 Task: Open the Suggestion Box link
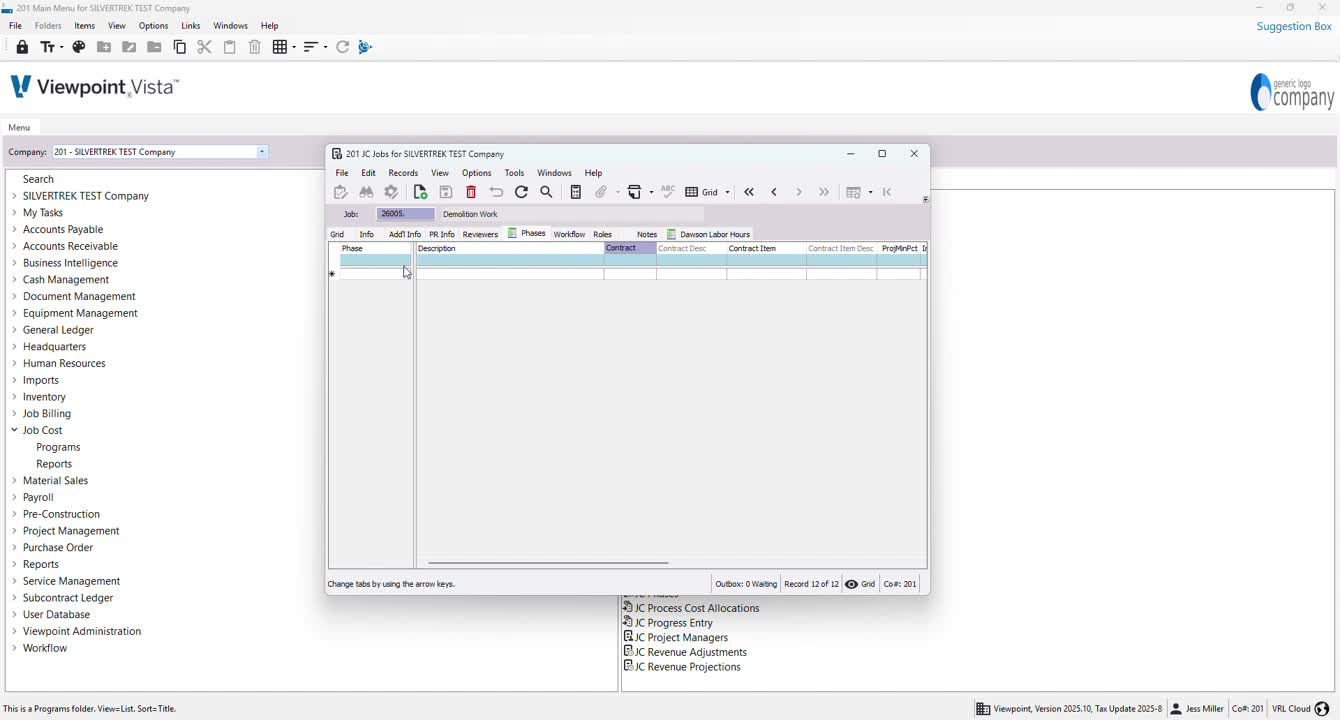pos(1294,27)
